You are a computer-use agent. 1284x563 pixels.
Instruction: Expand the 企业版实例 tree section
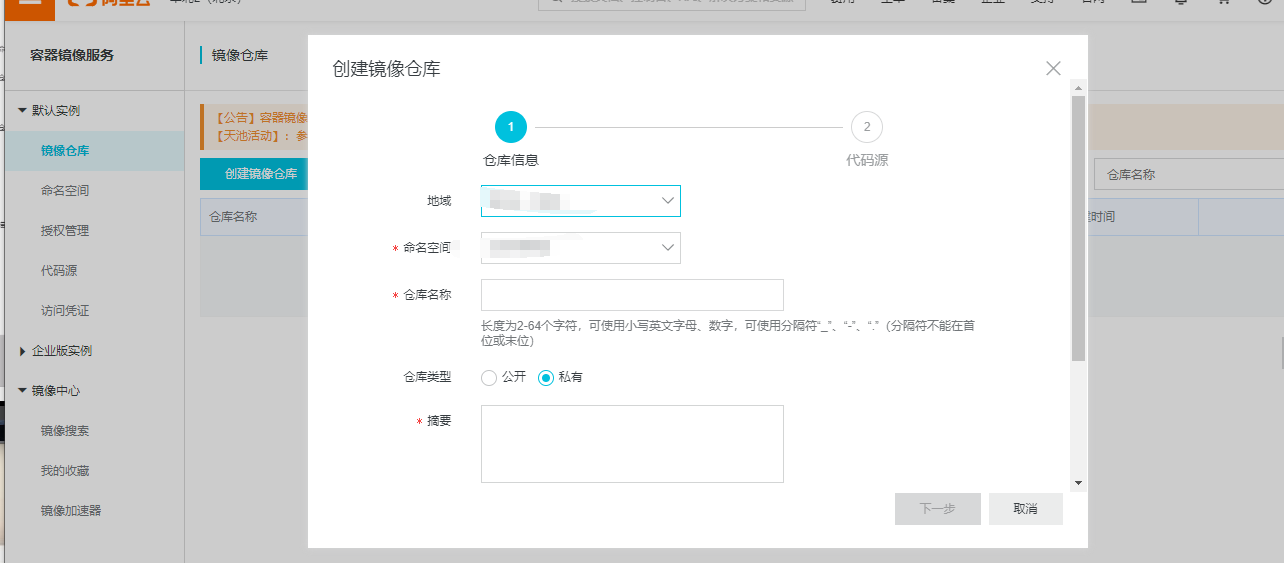pos(23,351)
